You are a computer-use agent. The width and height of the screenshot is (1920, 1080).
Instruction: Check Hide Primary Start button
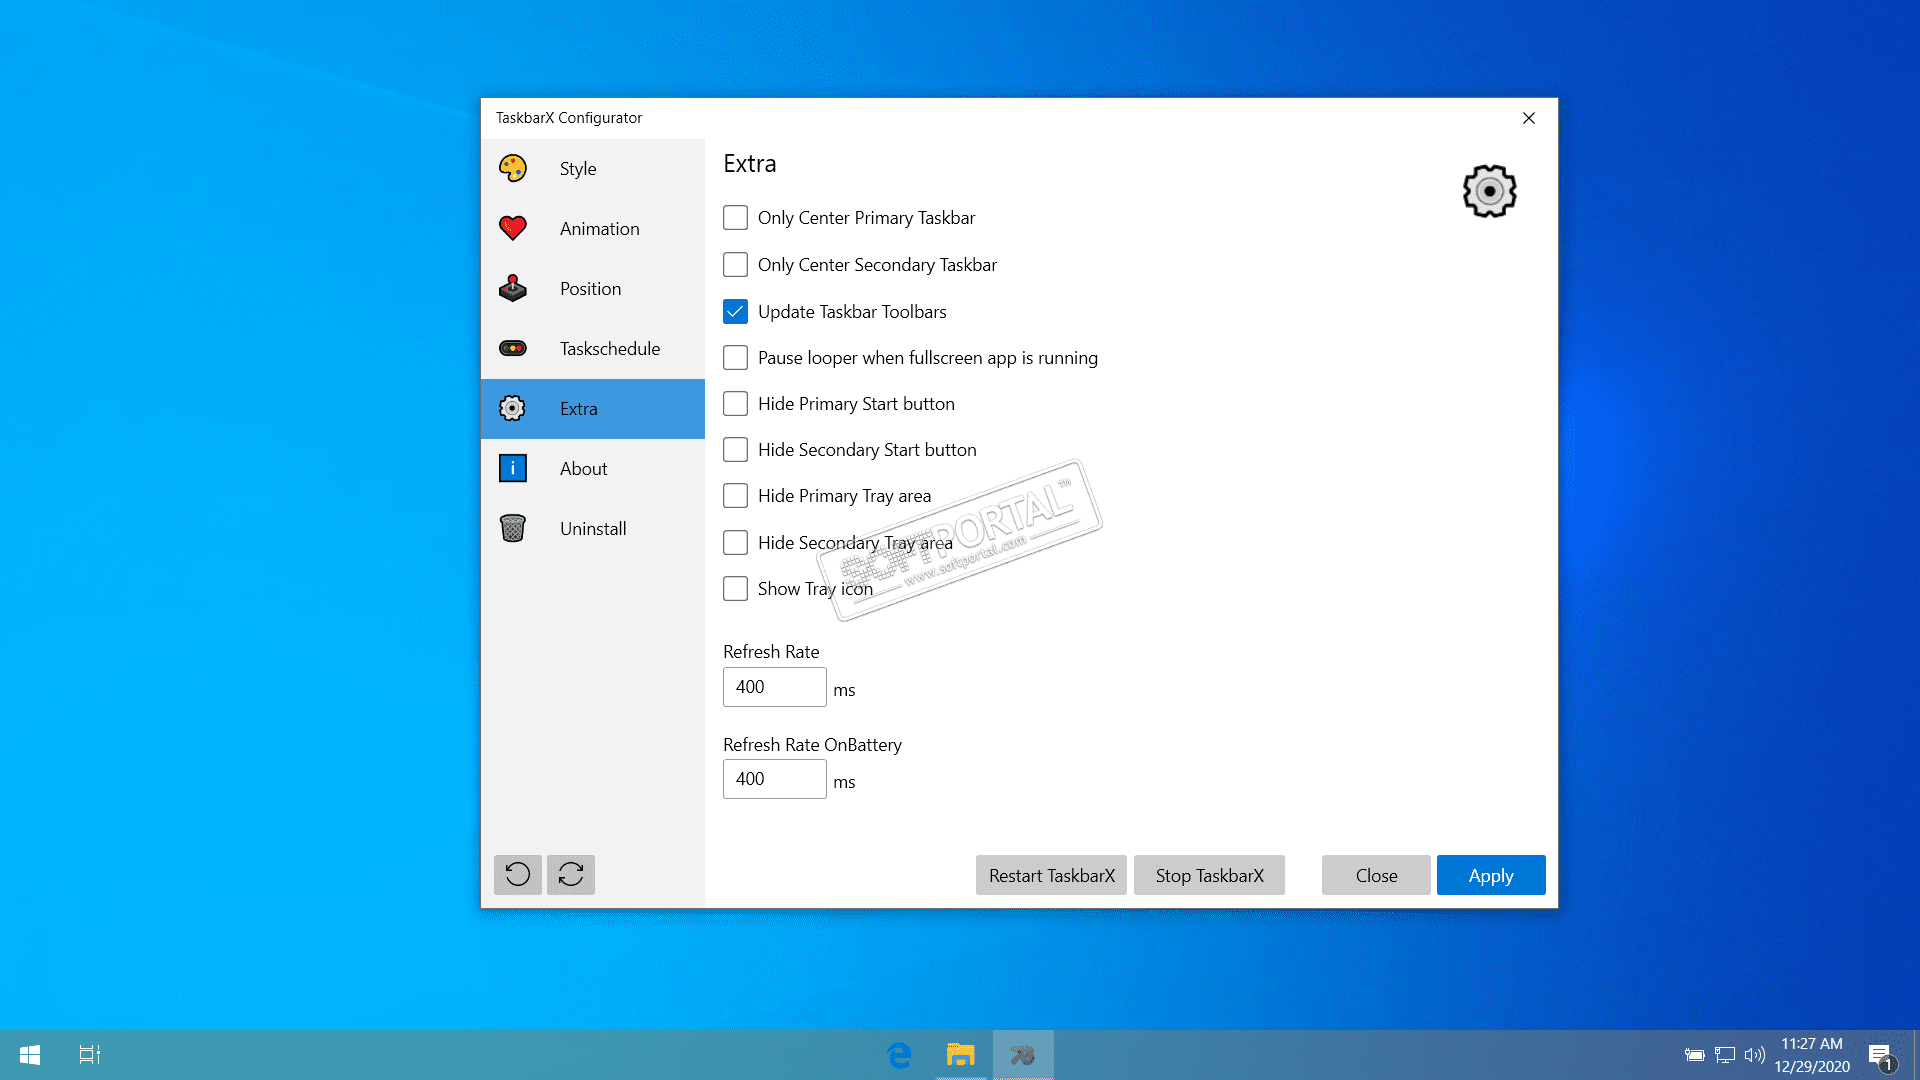point(735,404)
